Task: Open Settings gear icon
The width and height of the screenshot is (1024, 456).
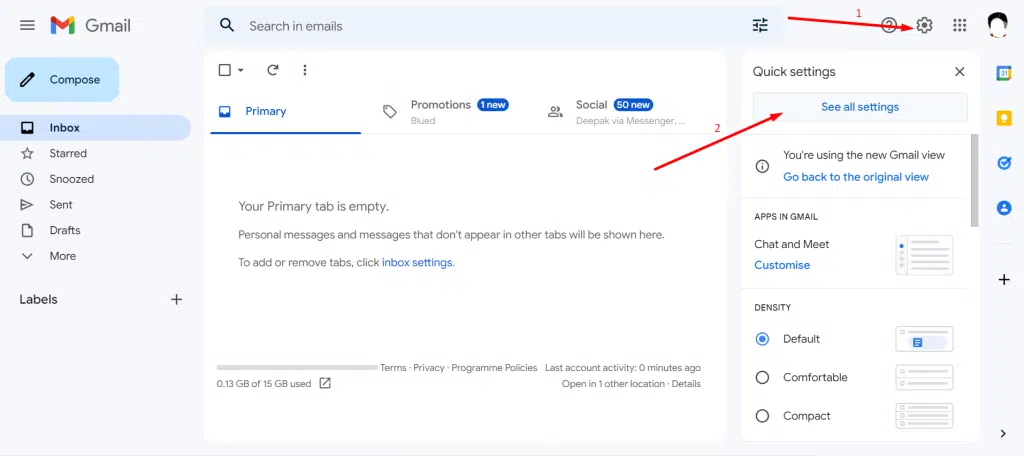Action: 924,25
